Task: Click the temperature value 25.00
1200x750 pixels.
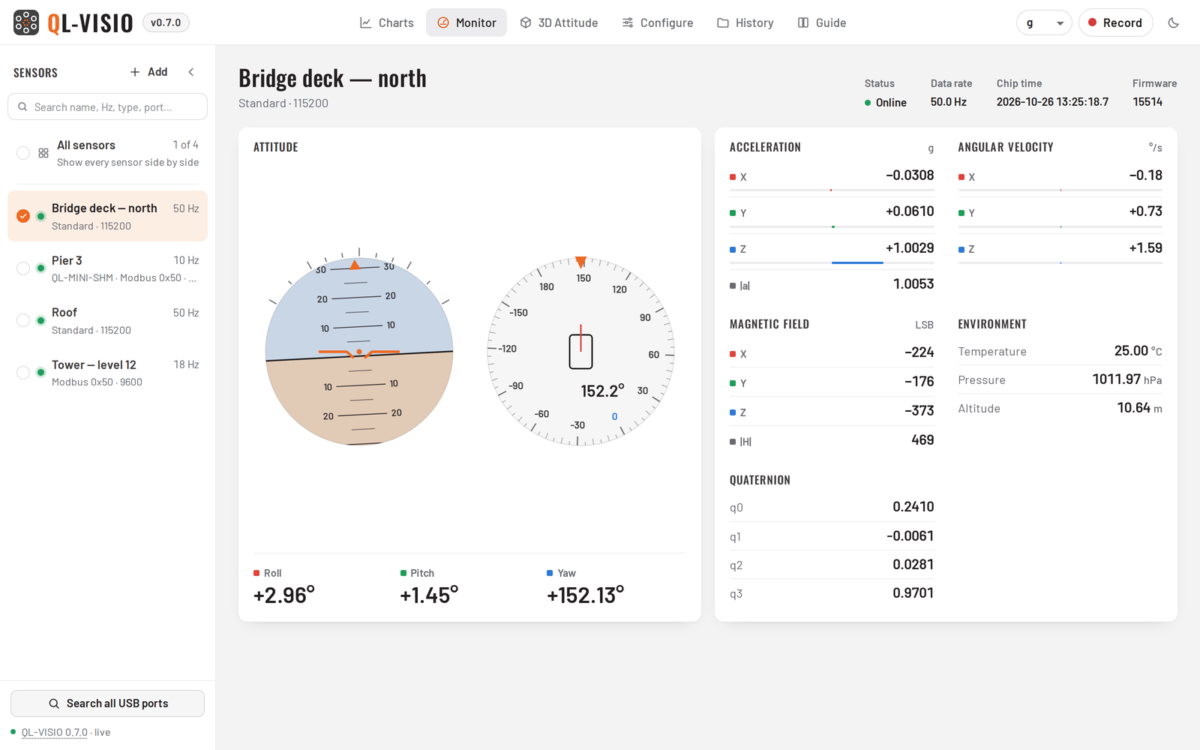Action: [x=1131, y=351]
